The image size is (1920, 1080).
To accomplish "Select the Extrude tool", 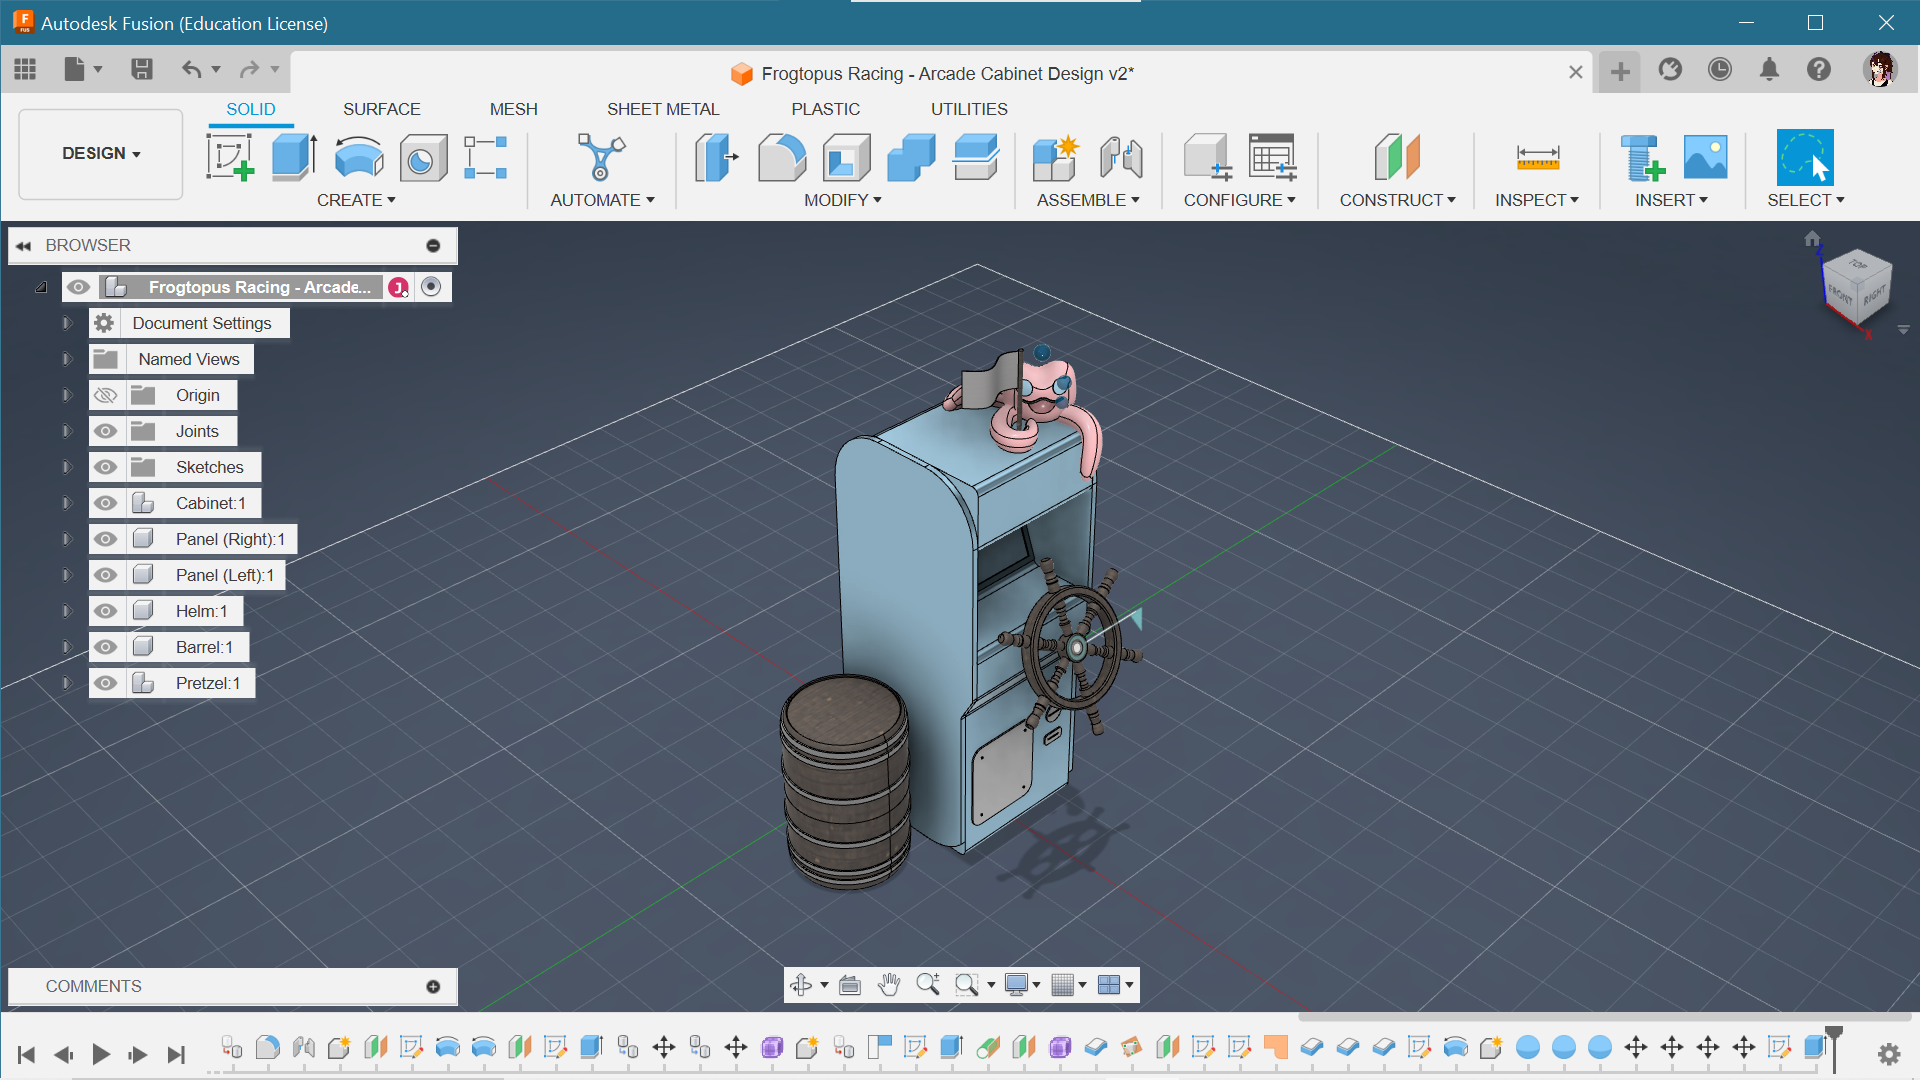I will click(x=295, y=157).
